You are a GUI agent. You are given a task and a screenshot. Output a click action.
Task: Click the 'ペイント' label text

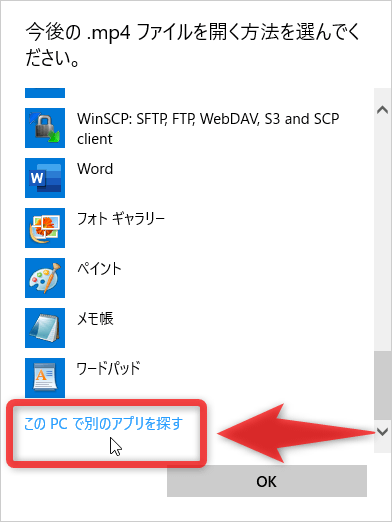click(x=99, y=269)
